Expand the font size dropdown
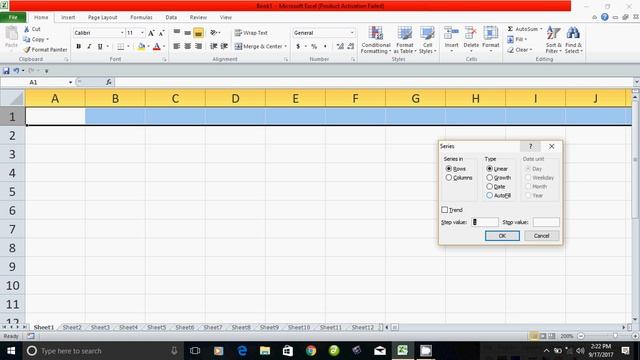The height and width of the screenshot is (360, 640). coord(142,33)
